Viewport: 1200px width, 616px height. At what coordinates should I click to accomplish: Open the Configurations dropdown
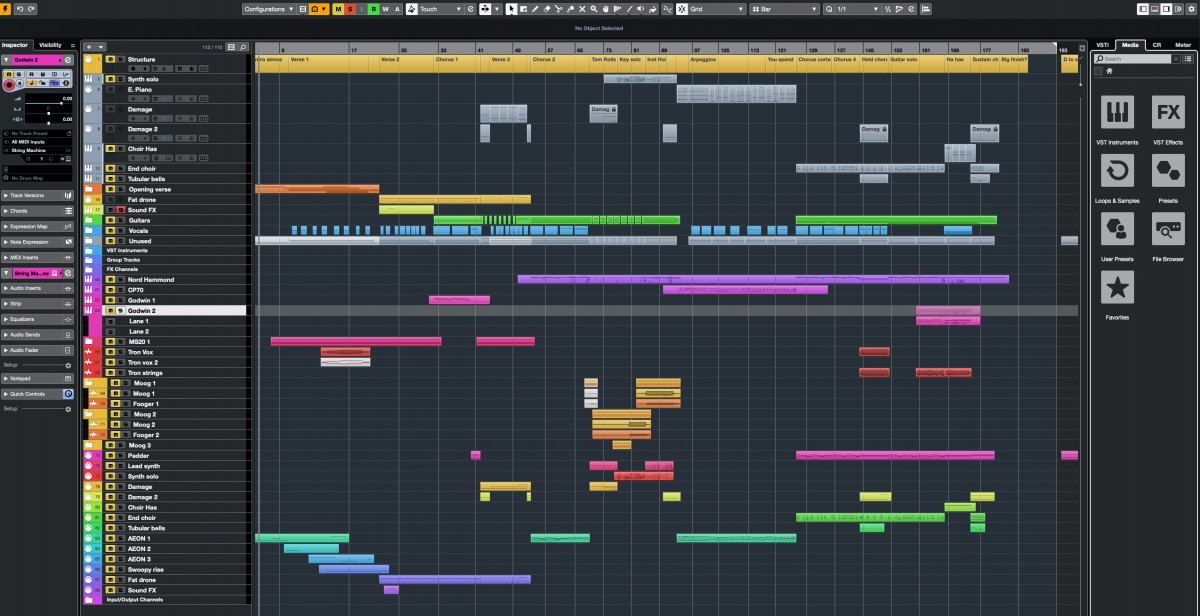coord(269,9)
